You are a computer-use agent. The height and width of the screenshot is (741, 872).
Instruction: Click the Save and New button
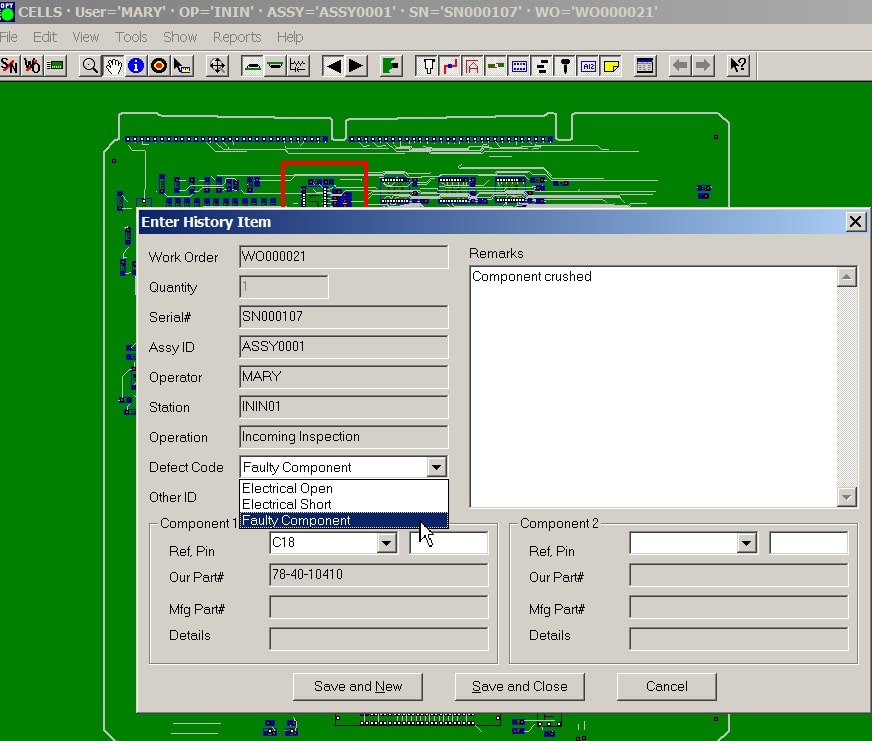(358, 686)
